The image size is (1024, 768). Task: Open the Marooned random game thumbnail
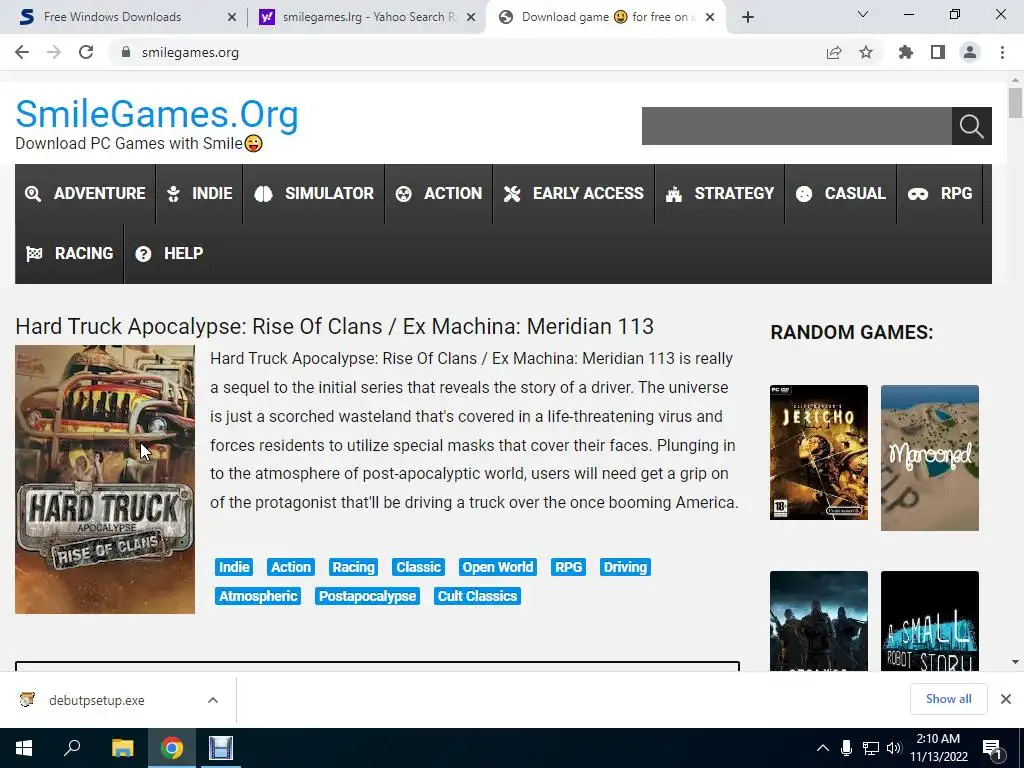pos(930,458)
